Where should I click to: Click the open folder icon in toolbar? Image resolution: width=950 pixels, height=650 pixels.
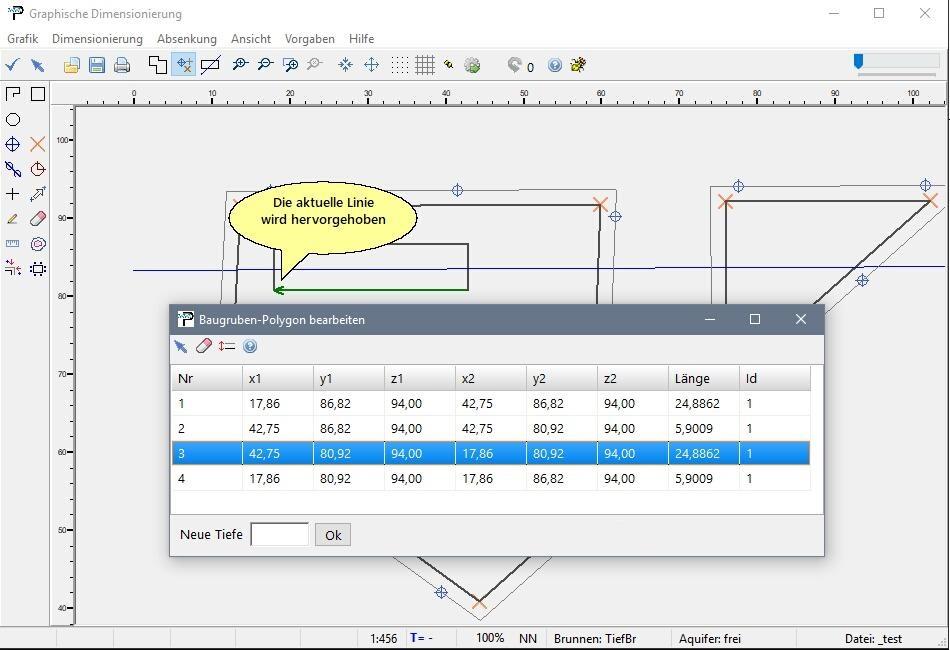(72, 65)
